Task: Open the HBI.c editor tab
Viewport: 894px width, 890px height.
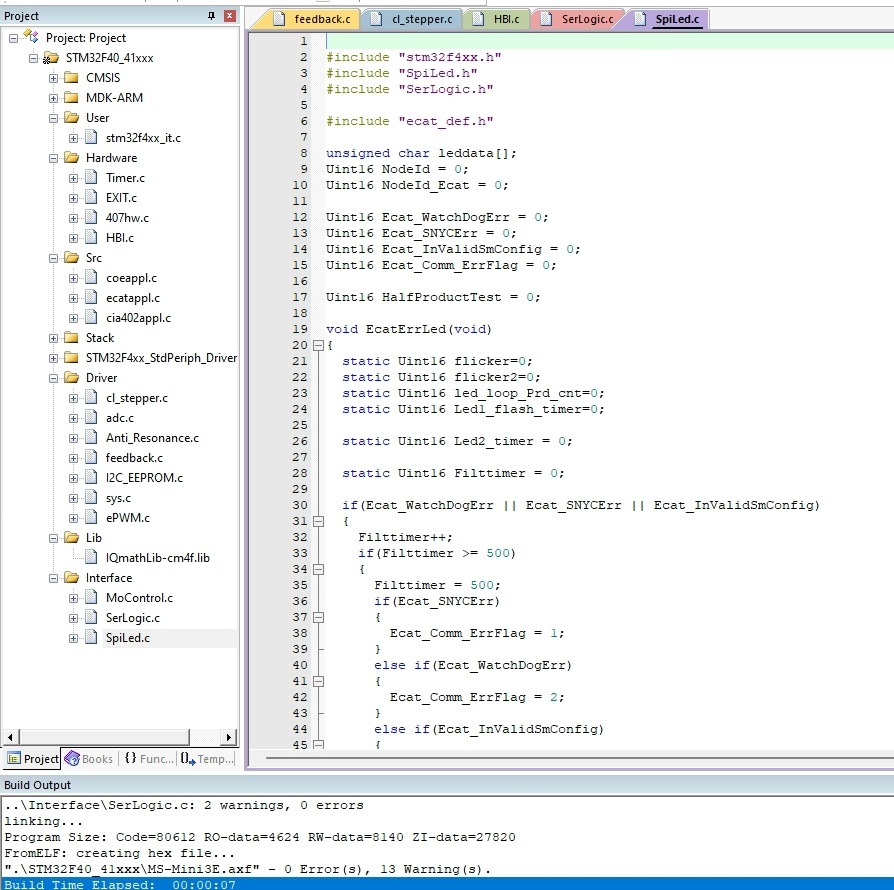Action: coord(497,19)
